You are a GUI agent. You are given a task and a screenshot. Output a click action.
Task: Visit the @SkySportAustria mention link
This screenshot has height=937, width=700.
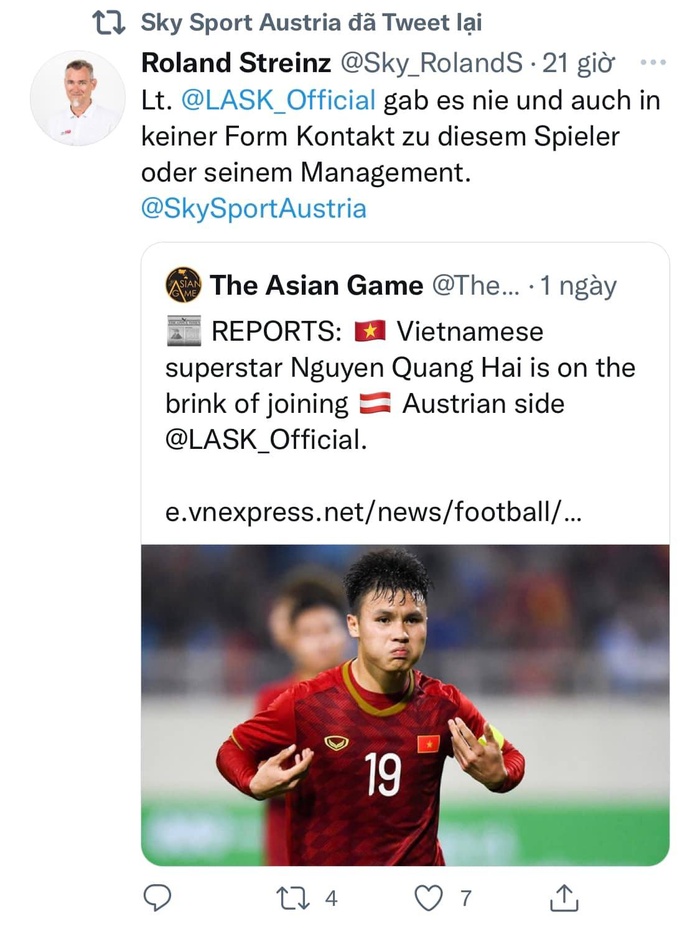(254, 208)
